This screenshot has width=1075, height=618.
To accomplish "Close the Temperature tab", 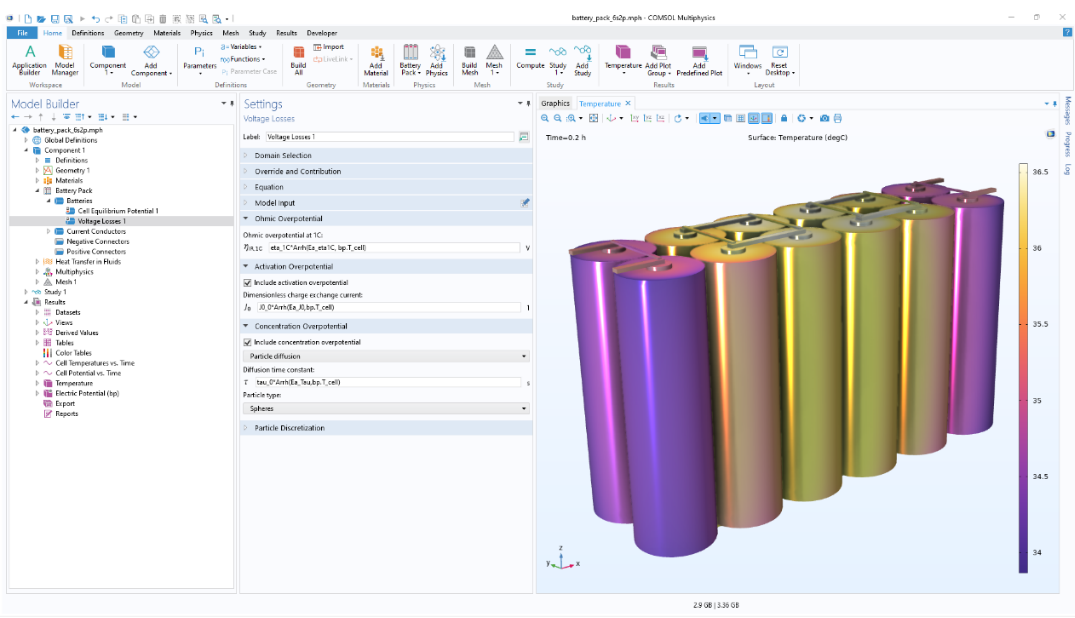I will coord(627,104).
